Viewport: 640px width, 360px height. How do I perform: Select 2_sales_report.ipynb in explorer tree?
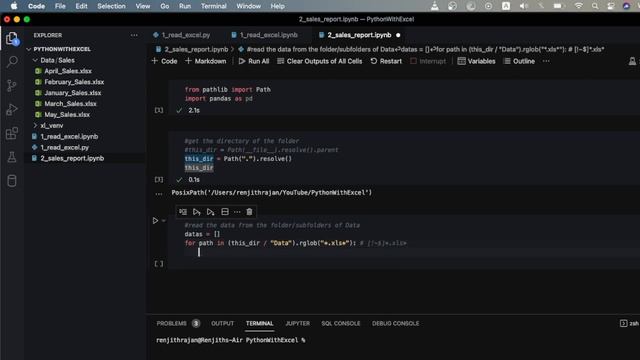pos(72,158)
